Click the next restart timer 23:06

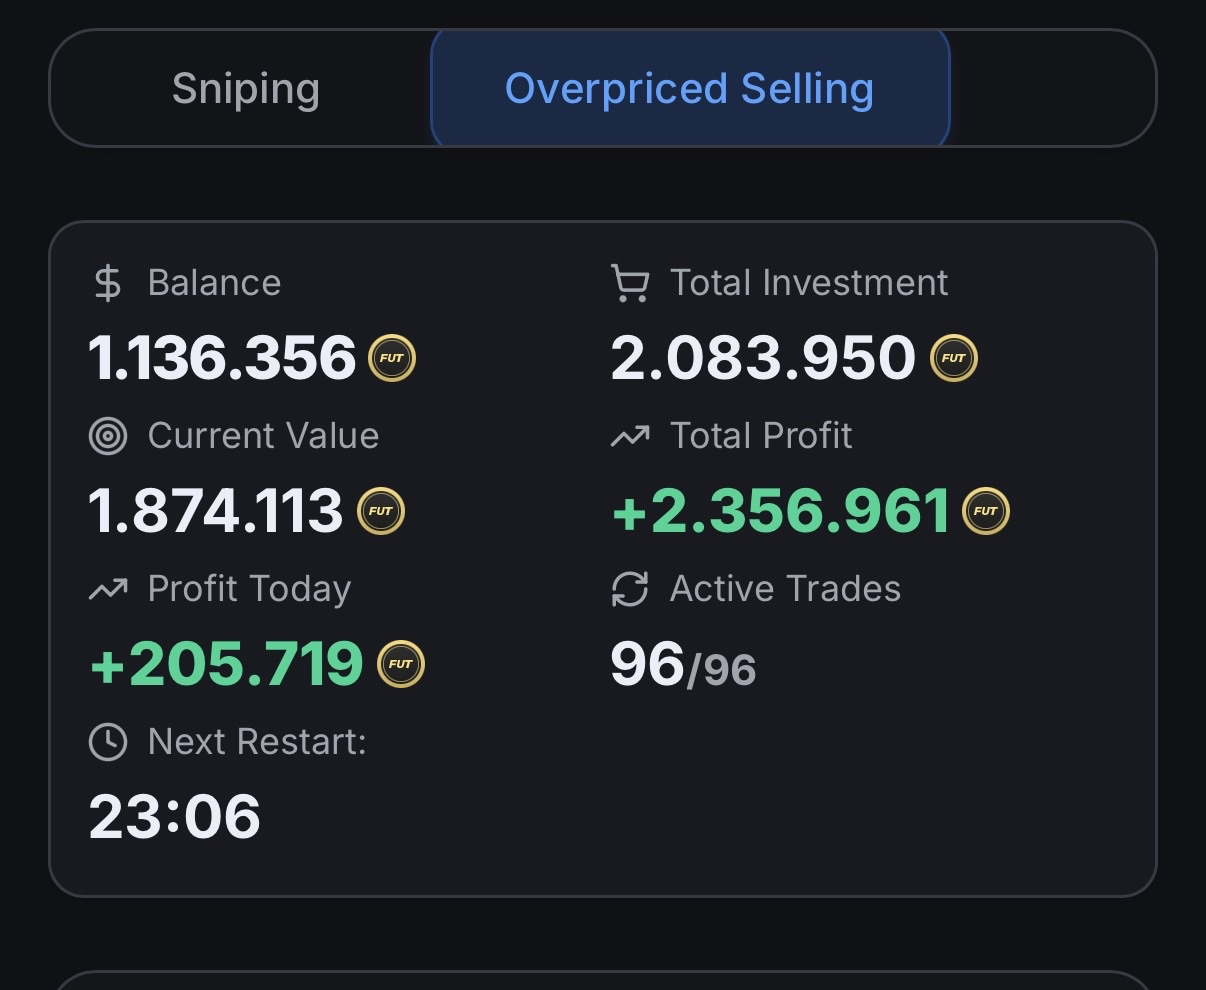pos(175,817)
